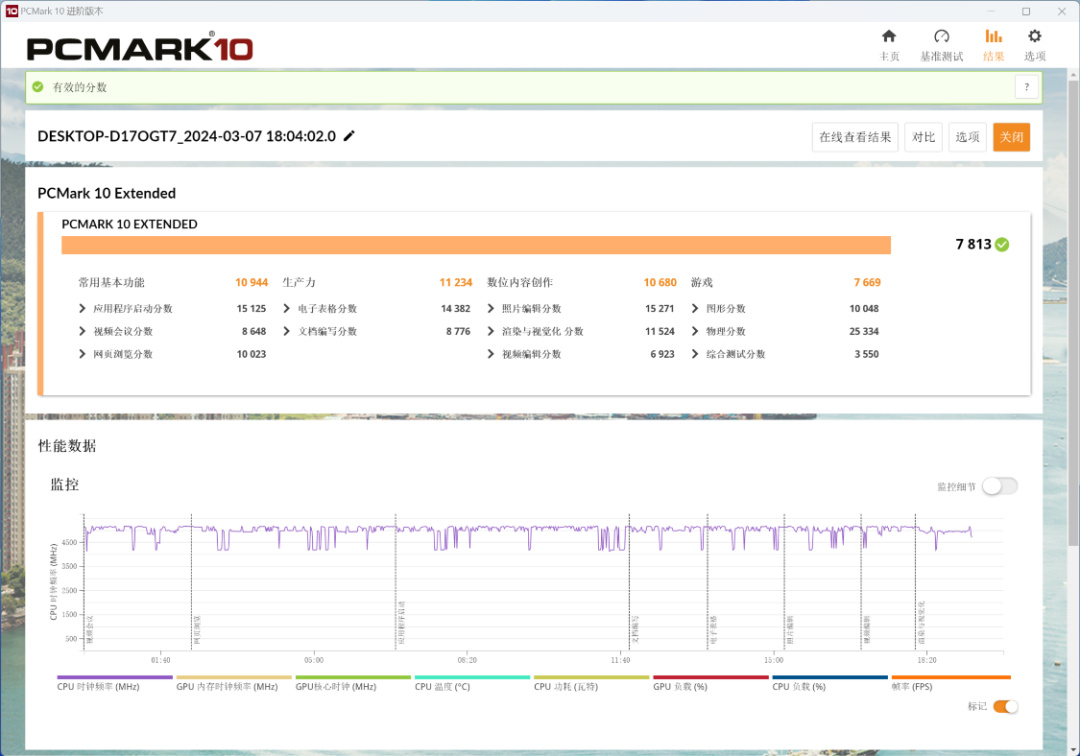
Task: Toggle the 监控细节 switch
Action: 999,486
